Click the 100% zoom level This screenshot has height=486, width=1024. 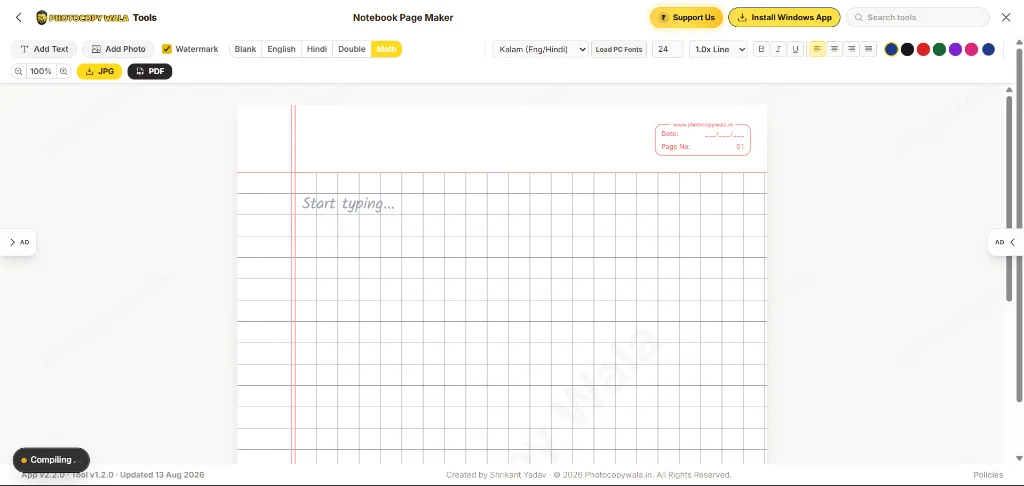pos(40,71)
